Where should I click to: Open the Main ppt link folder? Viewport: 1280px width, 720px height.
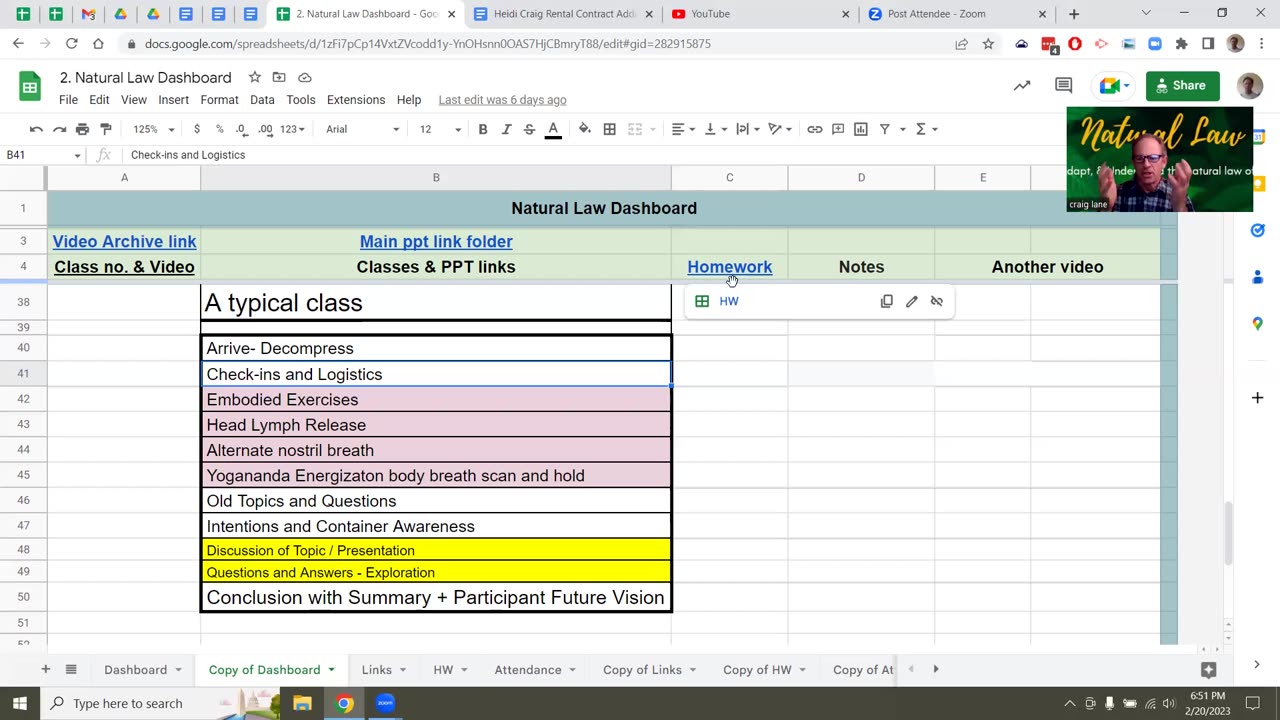tap(436, 242)
